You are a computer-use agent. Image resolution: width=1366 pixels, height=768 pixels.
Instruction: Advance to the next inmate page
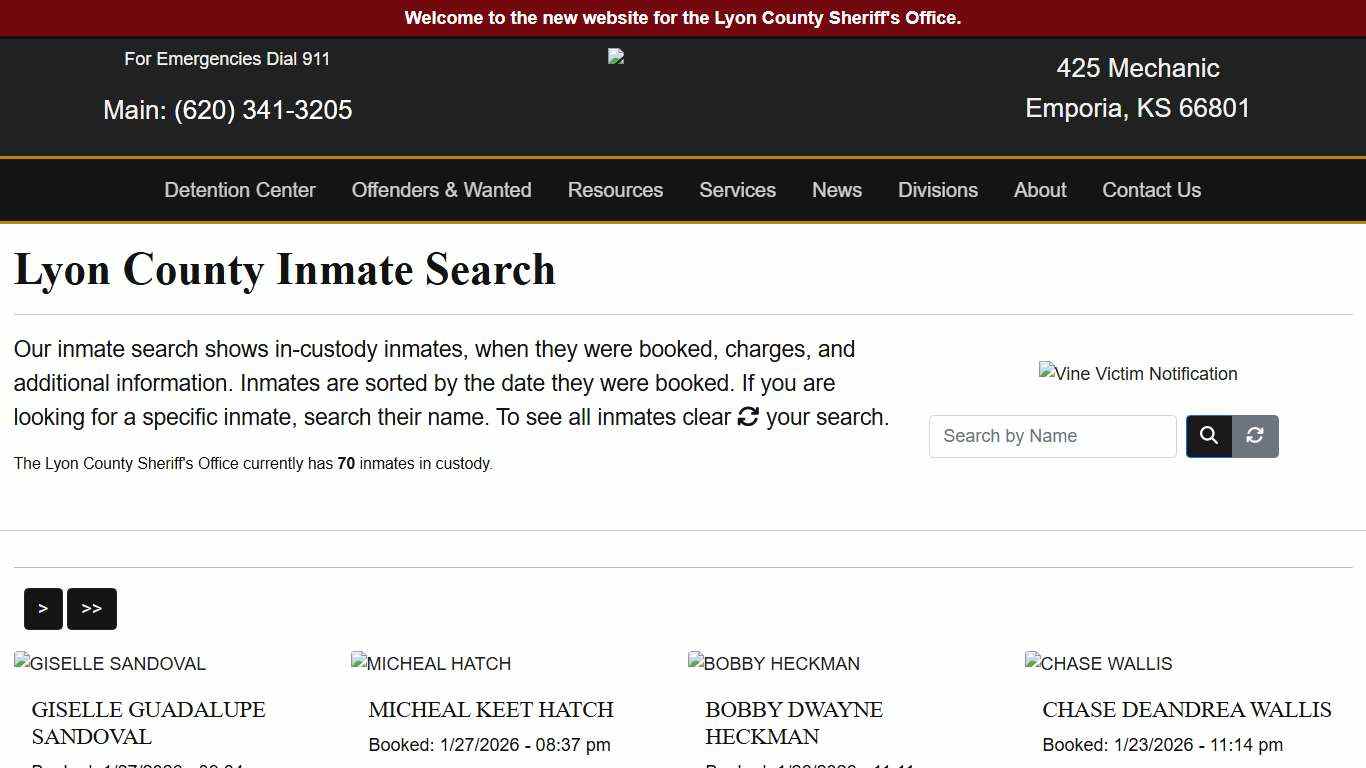coord(43,608)
